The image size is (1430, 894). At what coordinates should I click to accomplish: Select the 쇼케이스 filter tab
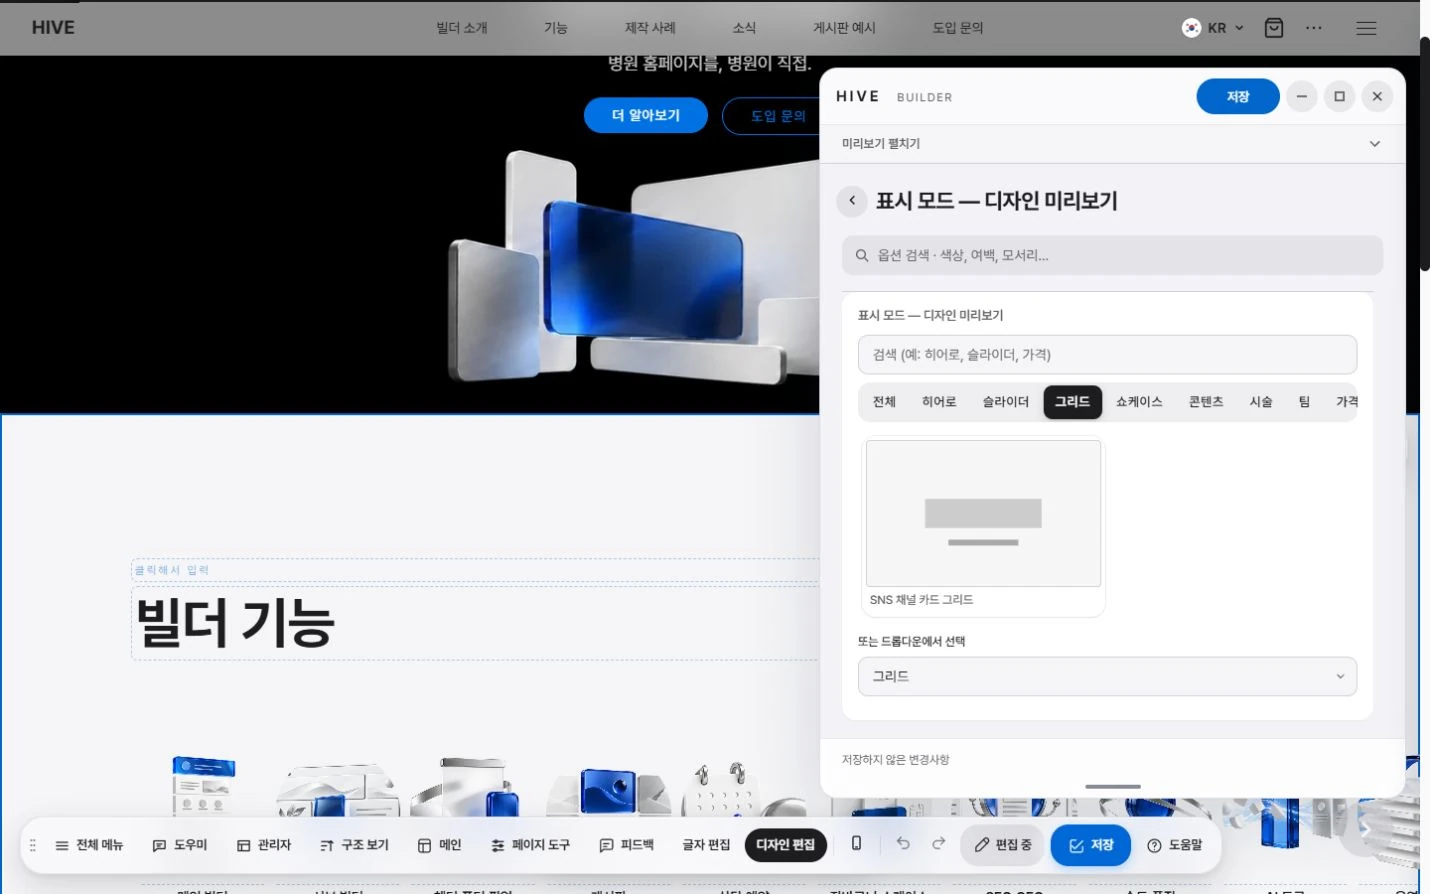point(1139,402)
